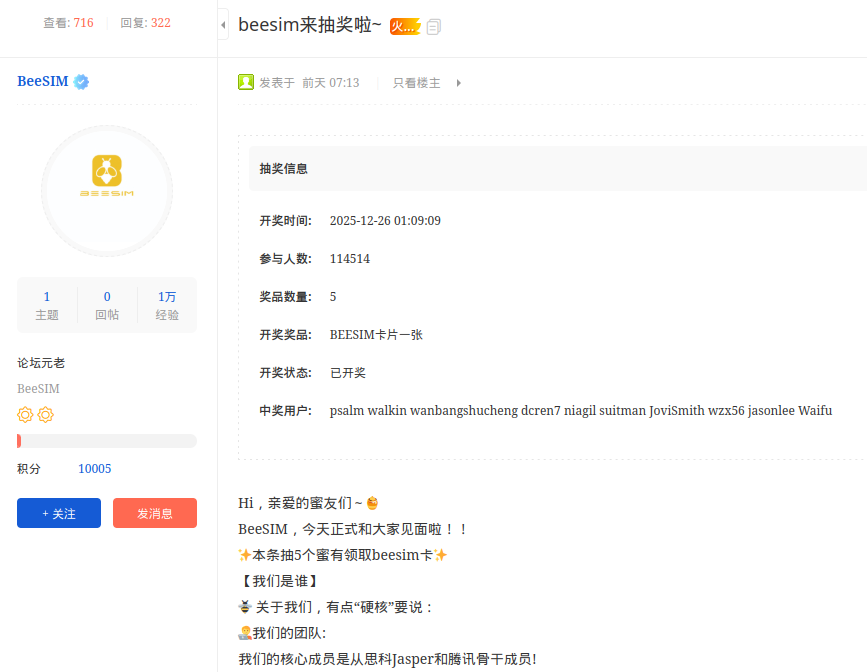Click the green poster avatar icon beside 发表于
867x672 pixels.
(246, 82)
